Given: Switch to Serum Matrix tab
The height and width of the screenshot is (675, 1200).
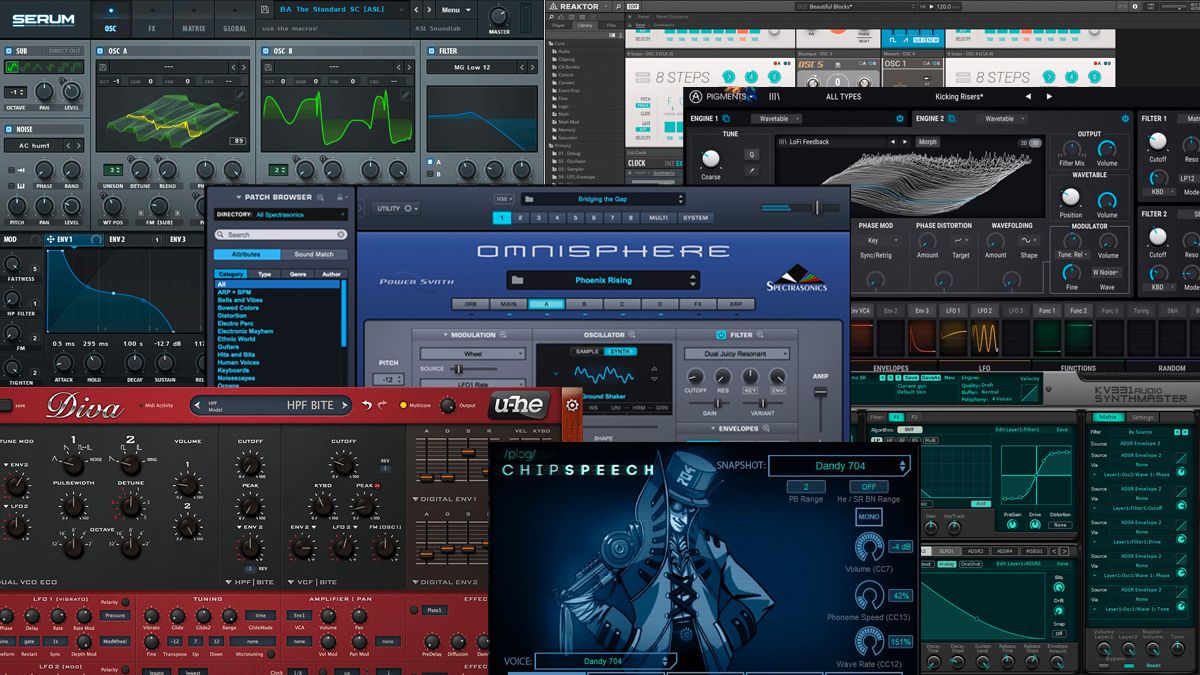Looking at the screenshot, I should pos(193,29).
